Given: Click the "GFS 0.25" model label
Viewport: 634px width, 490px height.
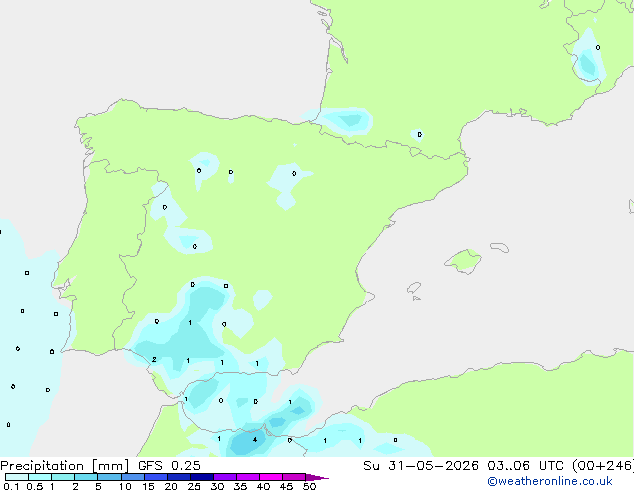Looking at the screenshot, I should (x=169, y=466).
